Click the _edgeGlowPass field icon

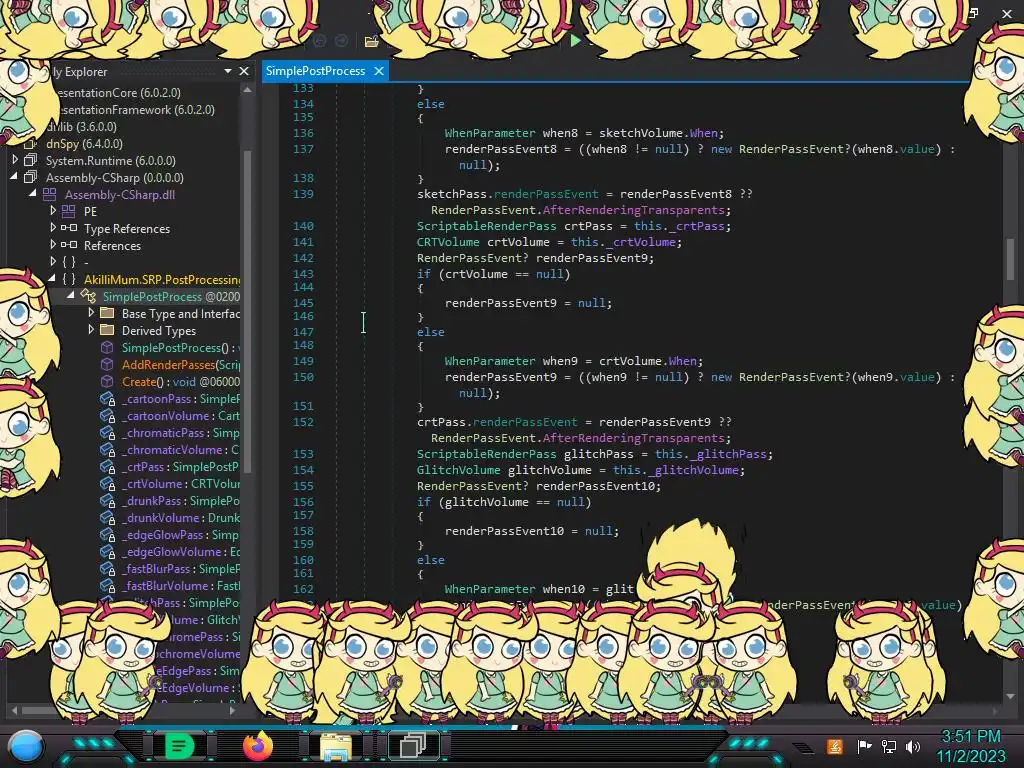point(108,534)
